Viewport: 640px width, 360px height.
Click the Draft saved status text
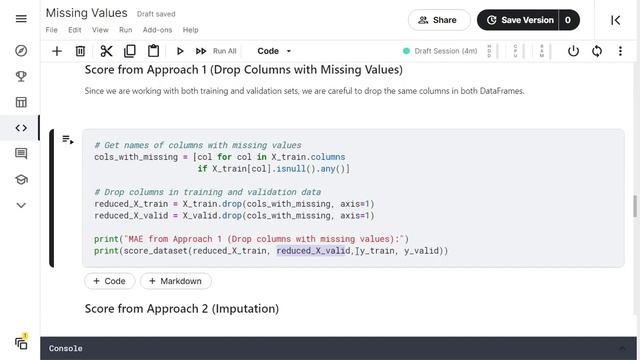click(x=156, y=14)
